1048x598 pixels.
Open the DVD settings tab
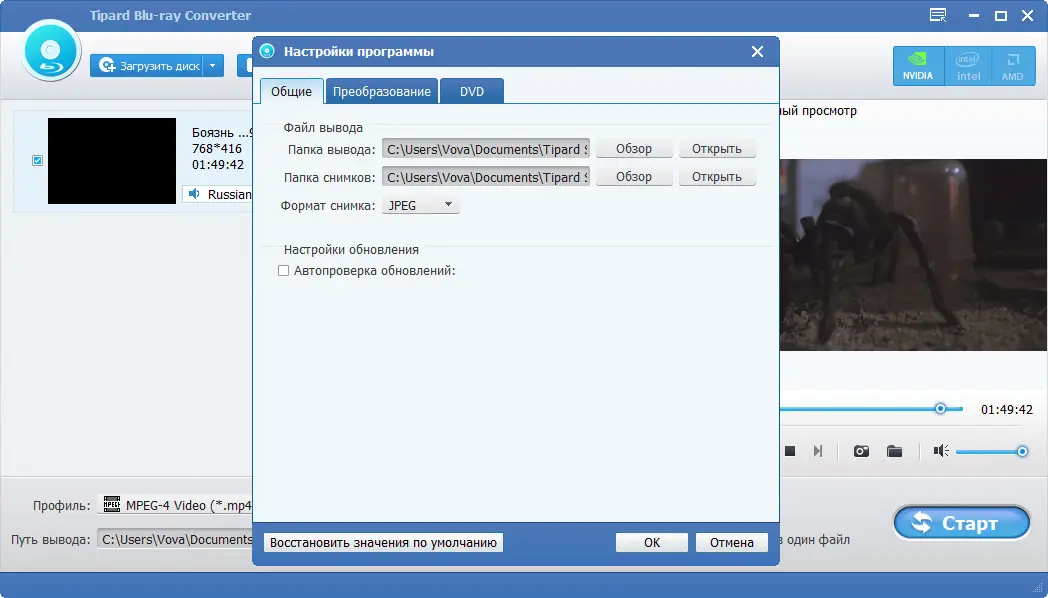[470, 90]
